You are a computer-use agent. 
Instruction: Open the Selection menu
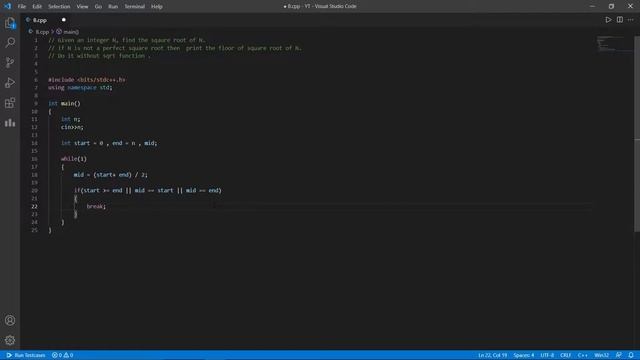point(59,7)
